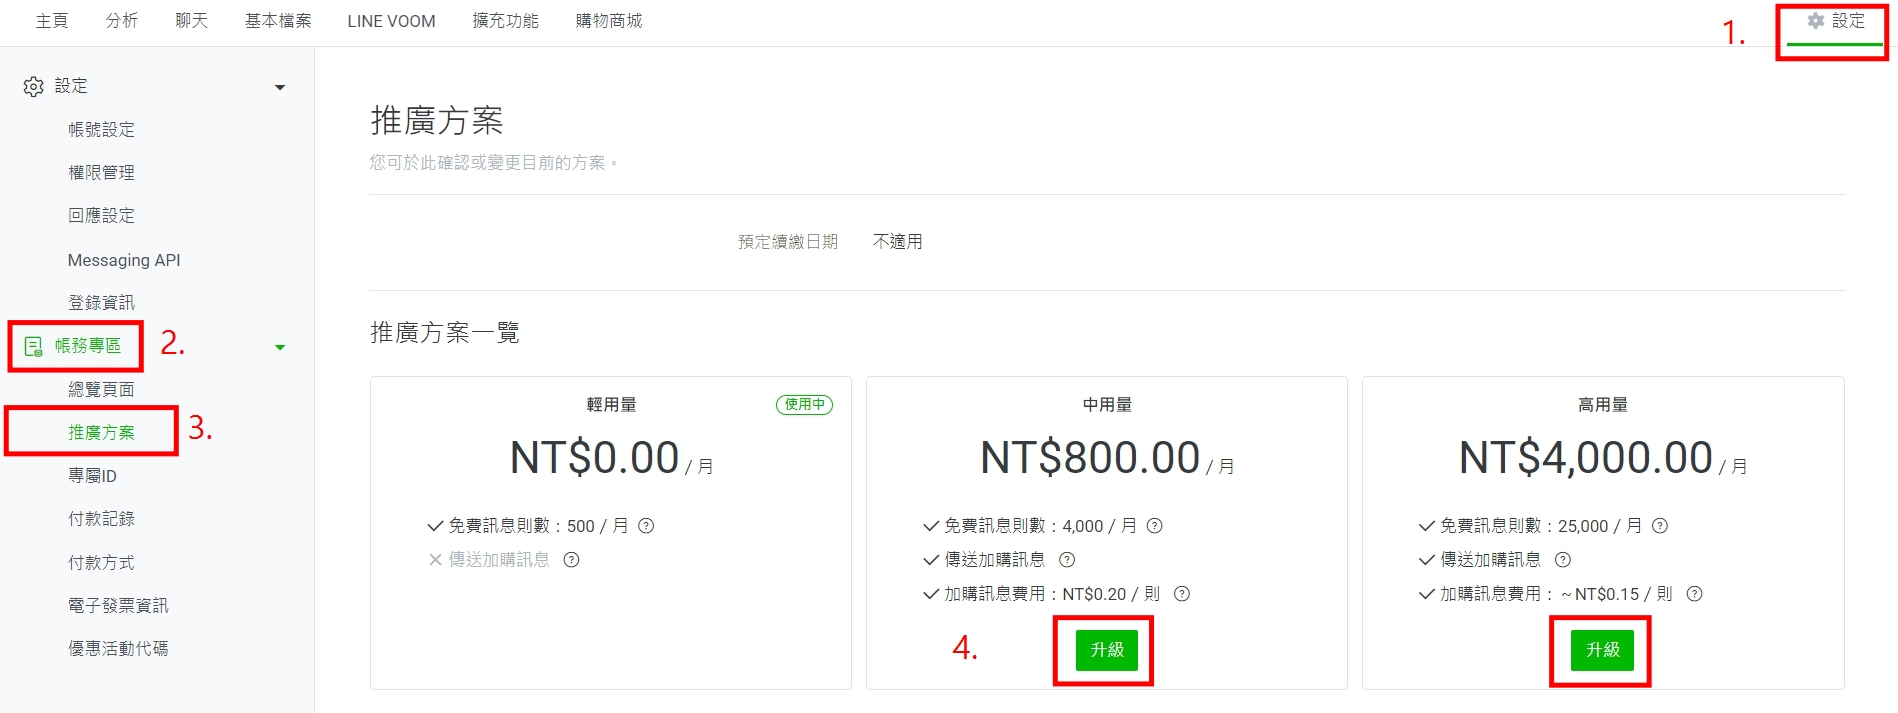1898x713 pixels.
Task: Click help icon beside 傳送加購訊息 in 中用量 plan
Action: point(1067,560)
